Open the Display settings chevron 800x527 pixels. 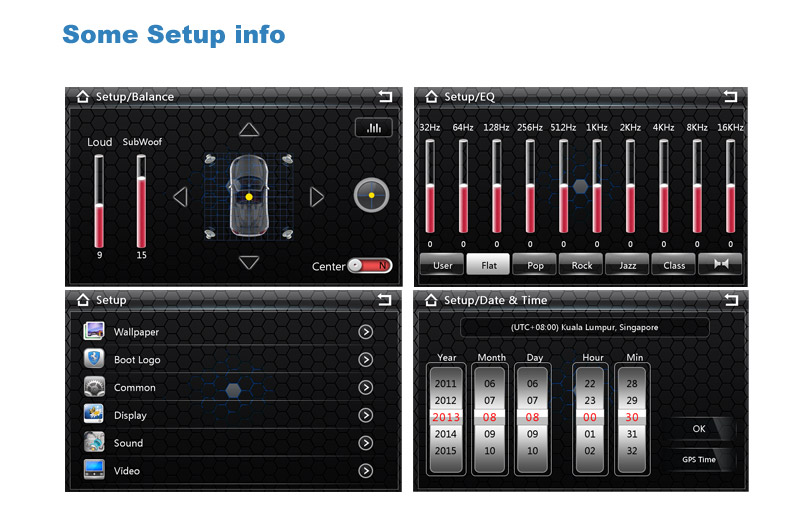(366, 415)
